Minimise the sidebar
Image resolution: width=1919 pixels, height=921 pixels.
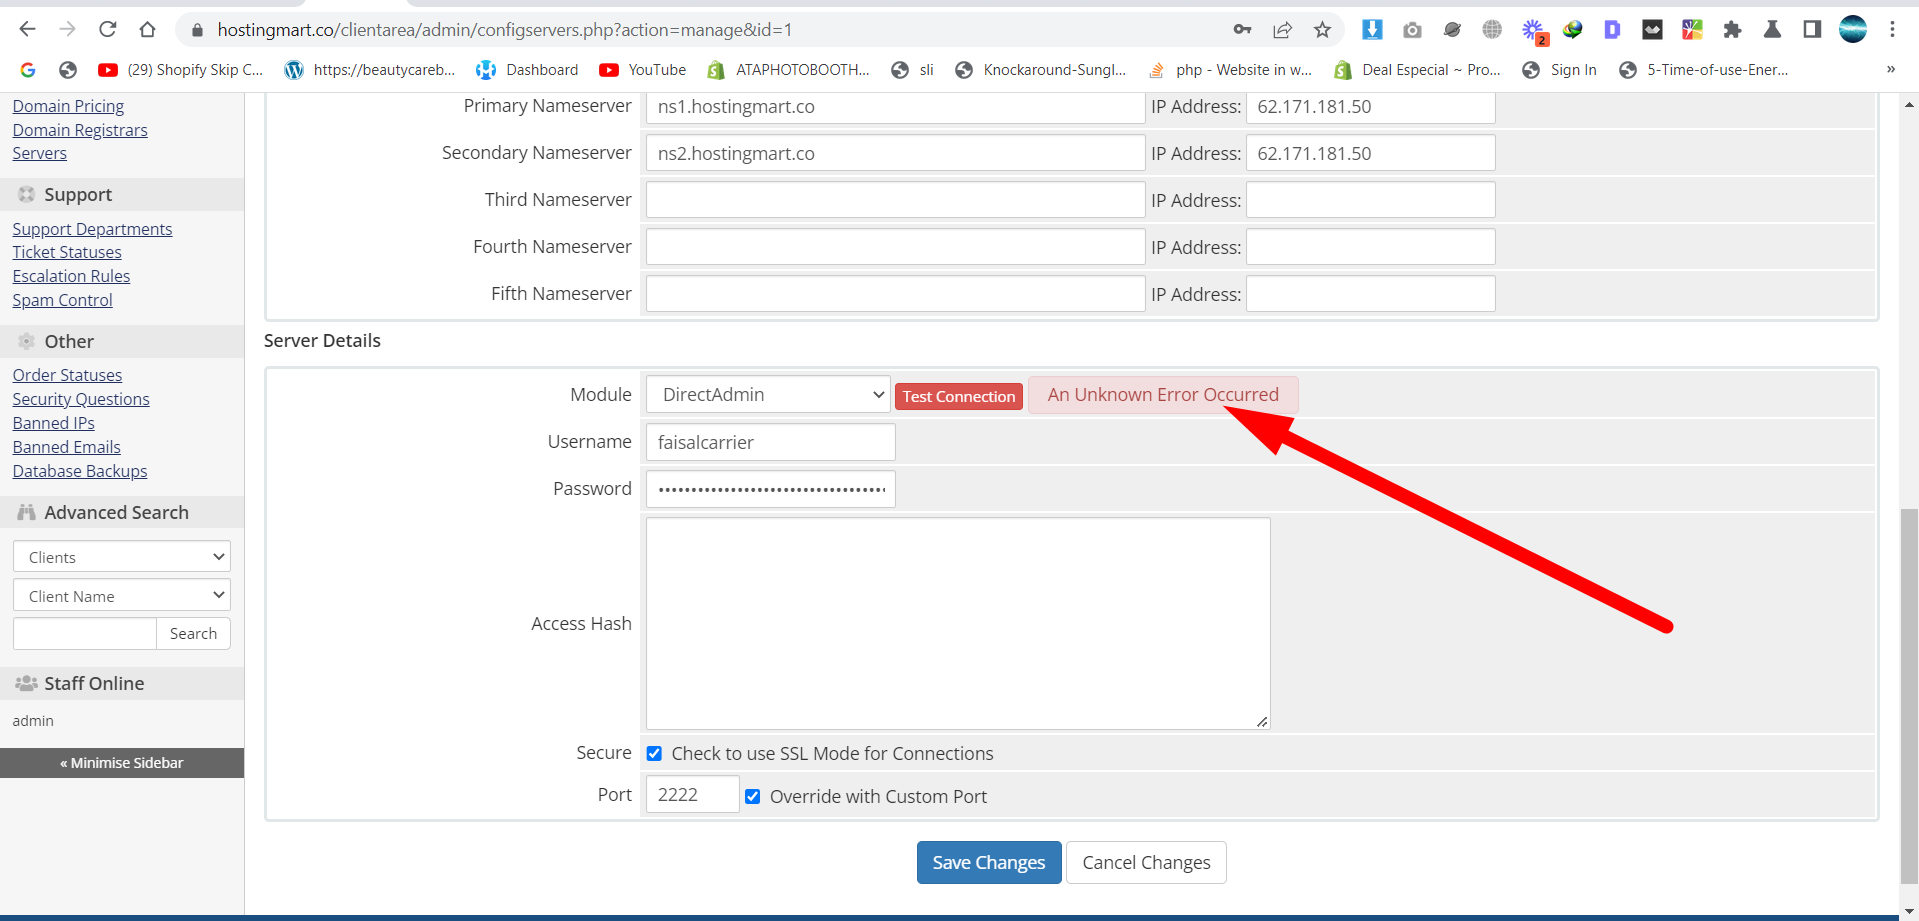click(x=122, y=763)
